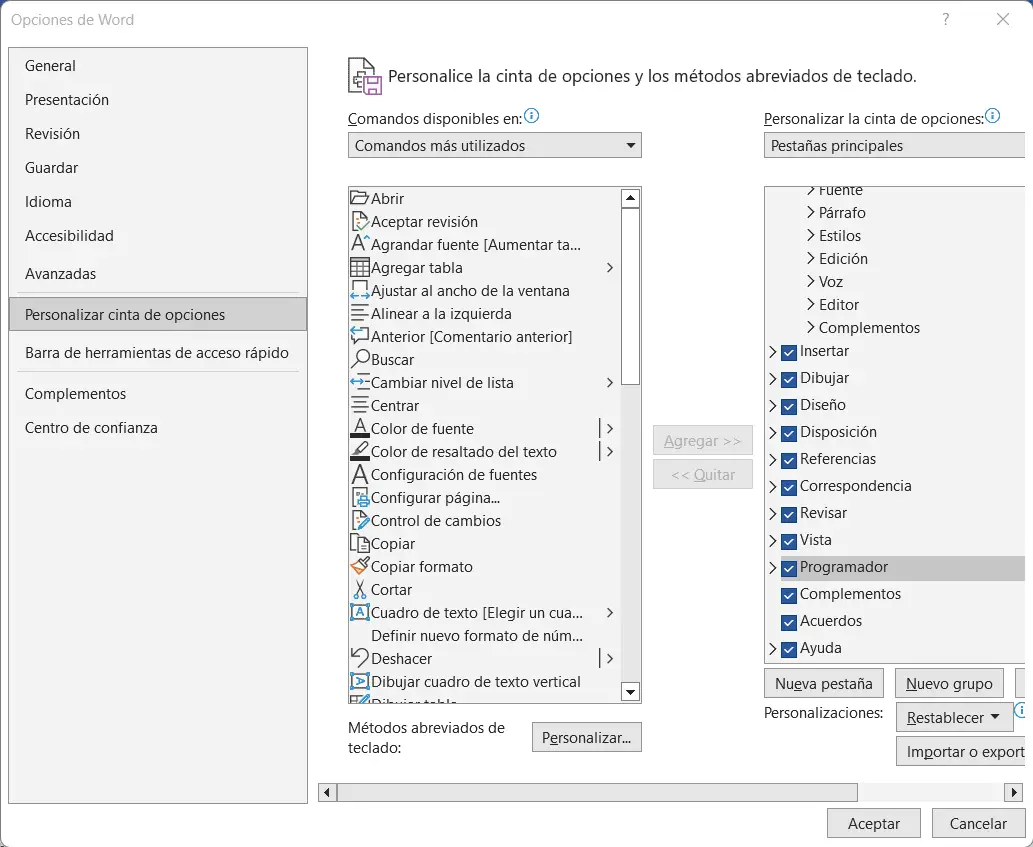Uncheck the Dibujar tab checkbox
The image size is (1033, 847).
(789, 379)
